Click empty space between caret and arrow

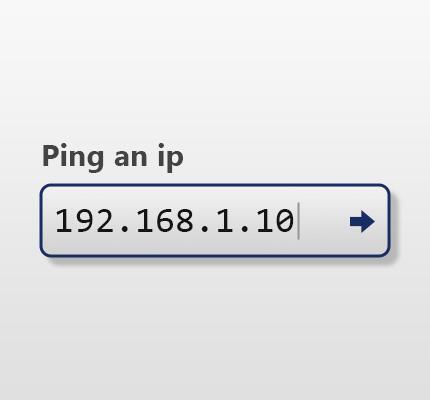[324, 221]
